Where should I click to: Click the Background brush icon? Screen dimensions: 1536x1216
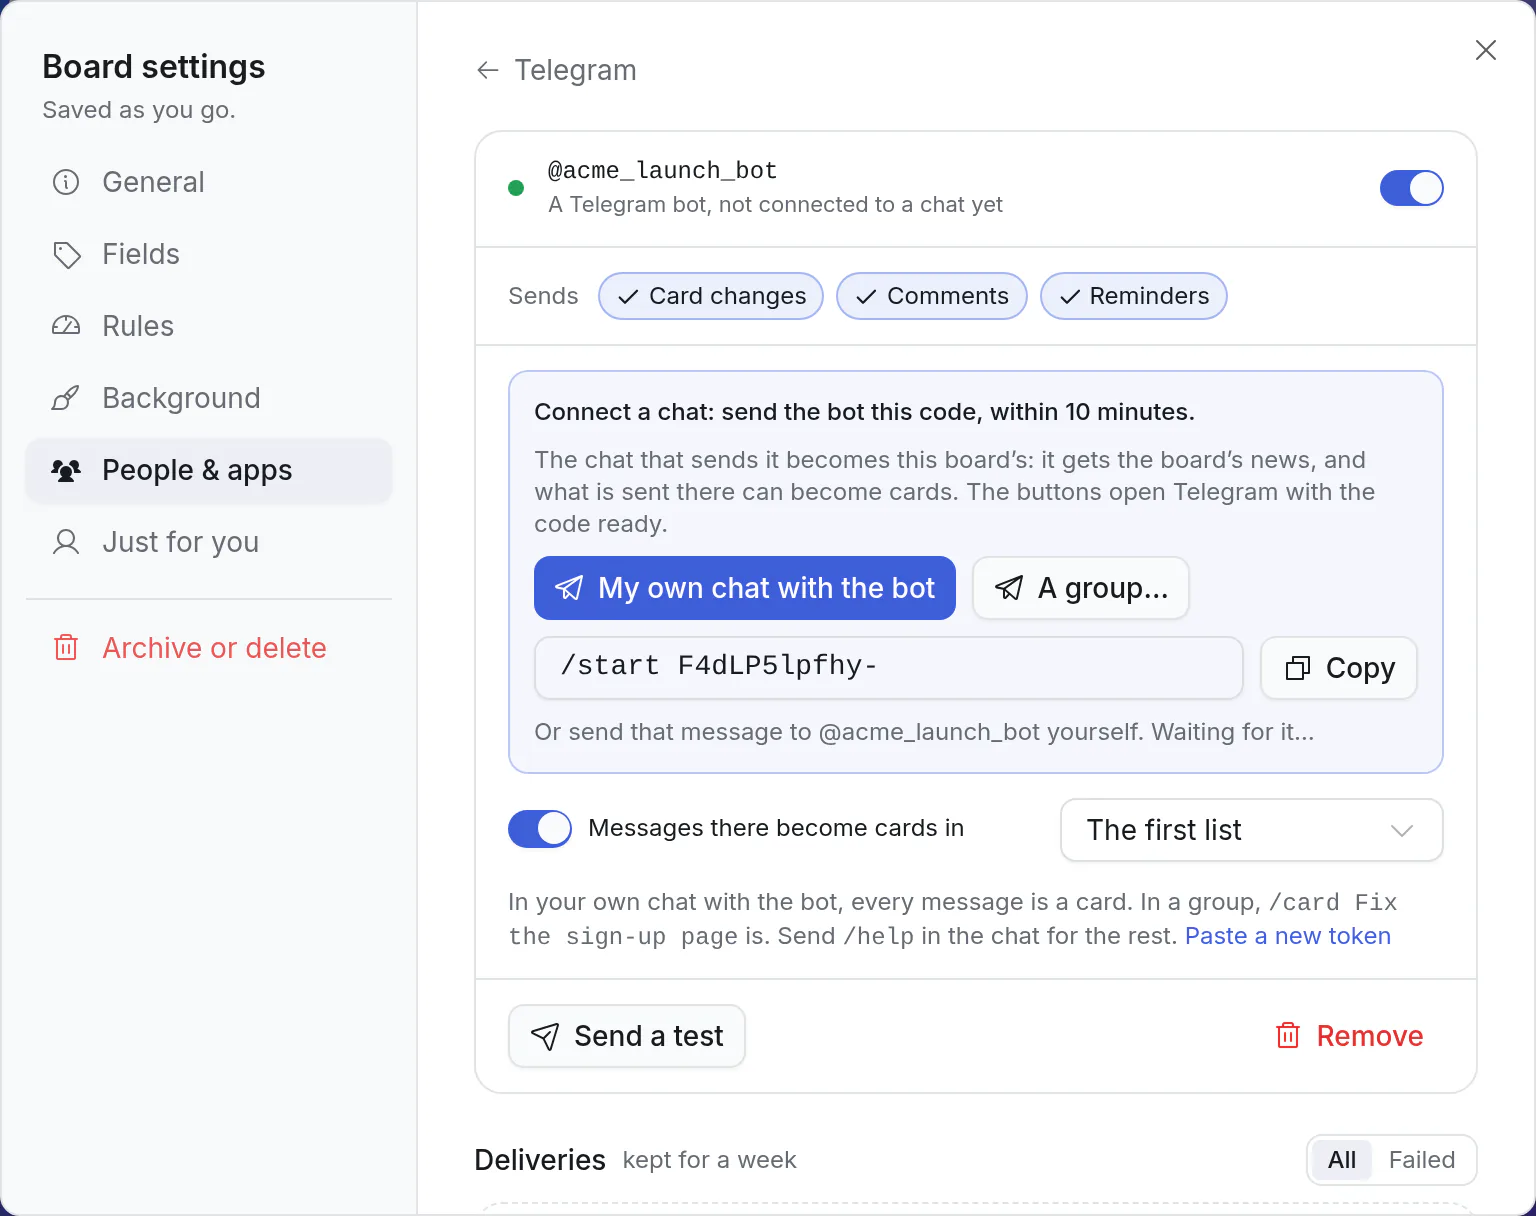point(66,398)
